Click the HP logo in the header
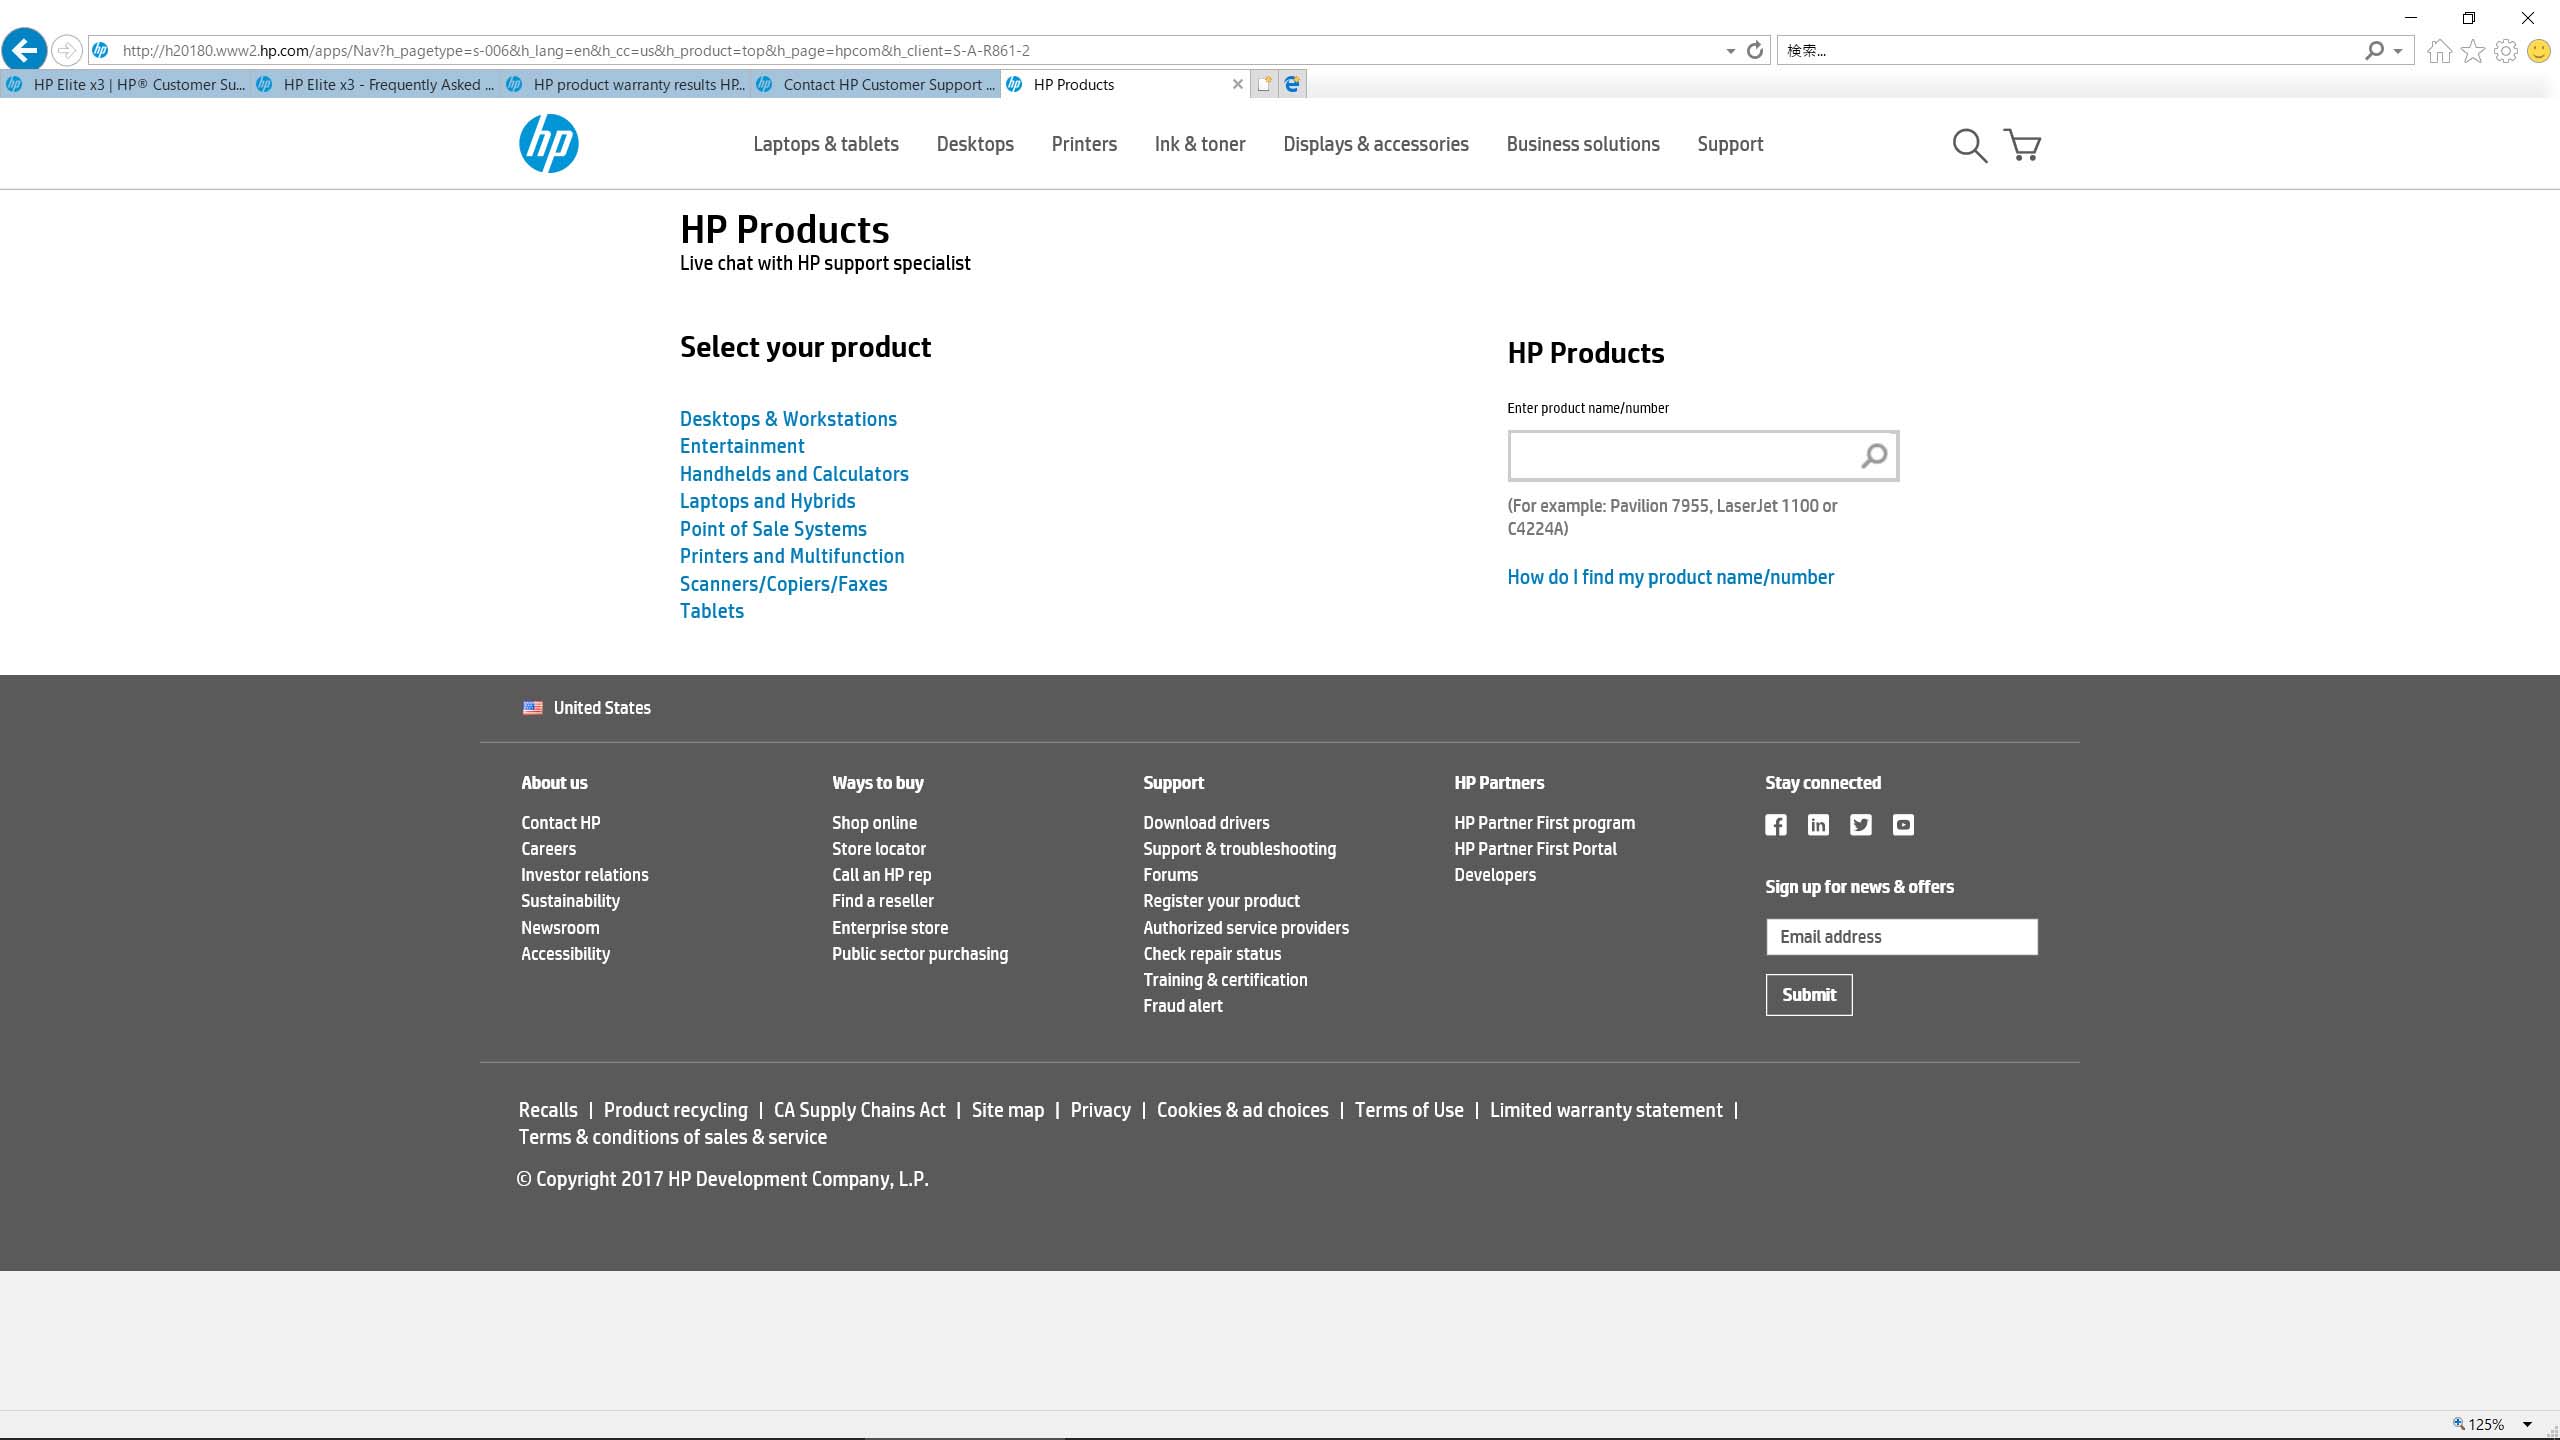 coord(548,143)
